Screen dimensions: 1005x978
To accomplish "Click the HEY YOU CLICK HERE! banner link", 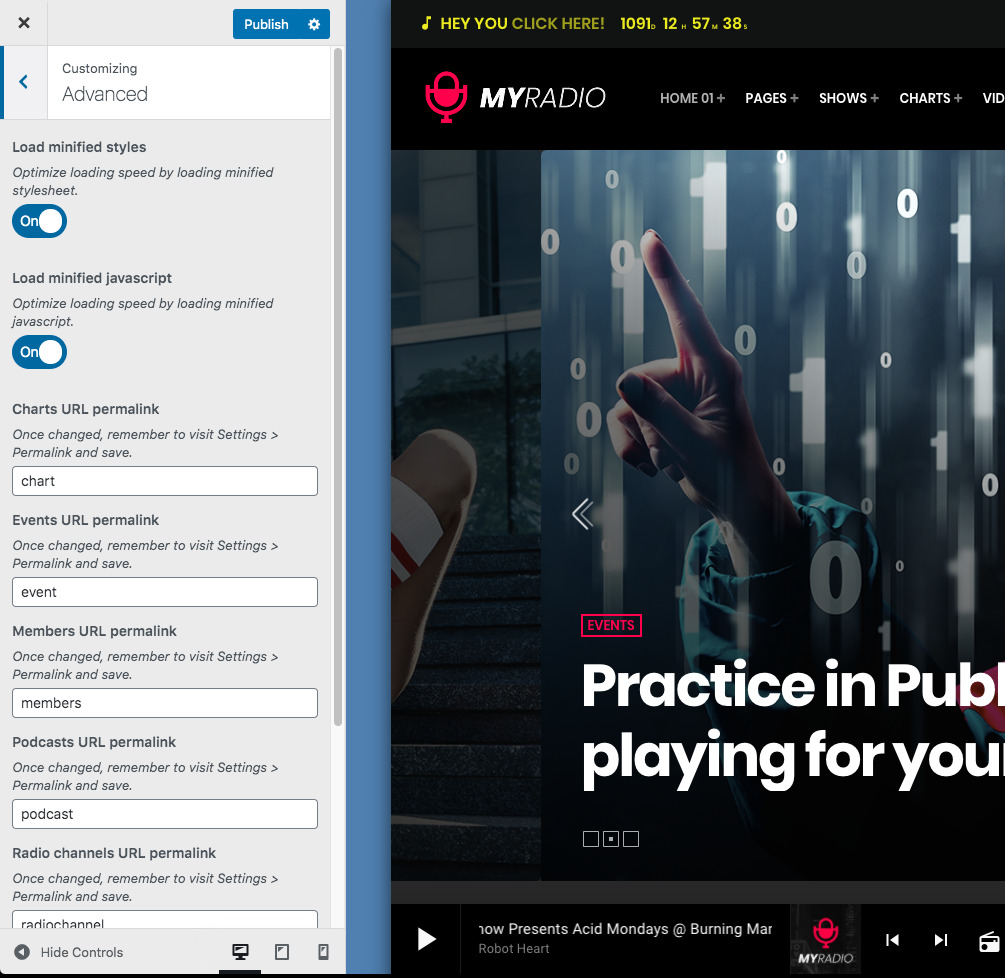I will tap(522, 24).
